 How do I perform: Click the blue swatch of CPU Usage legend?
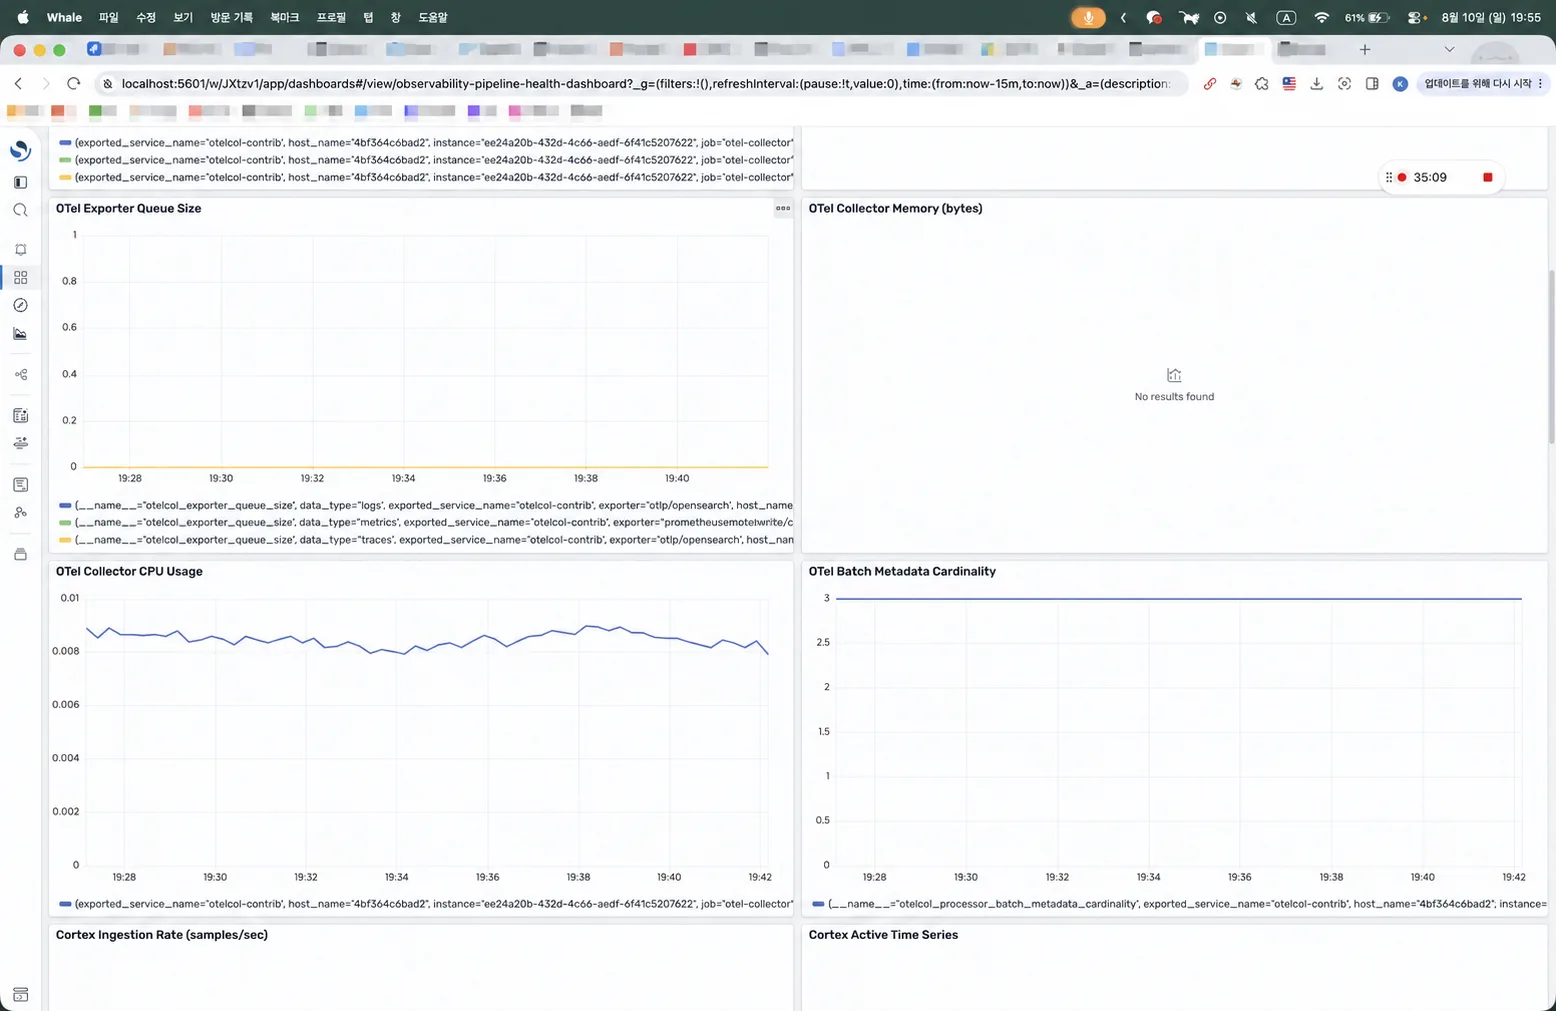pos(65,904)
